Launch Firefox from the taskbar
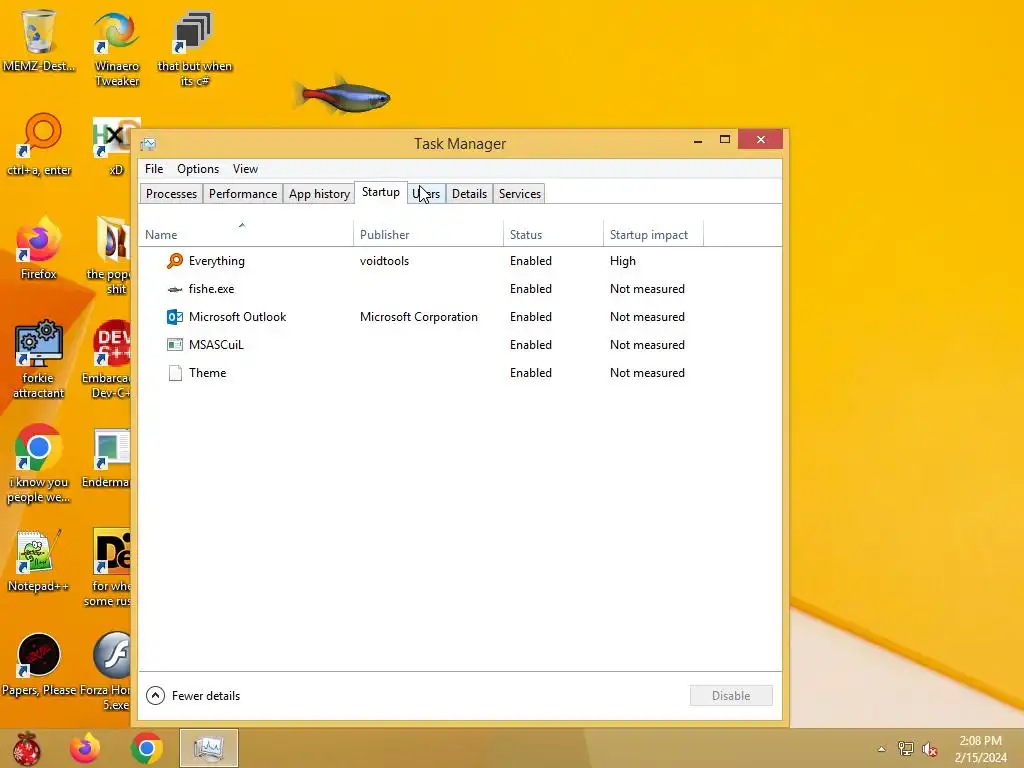 click(85, 748)
